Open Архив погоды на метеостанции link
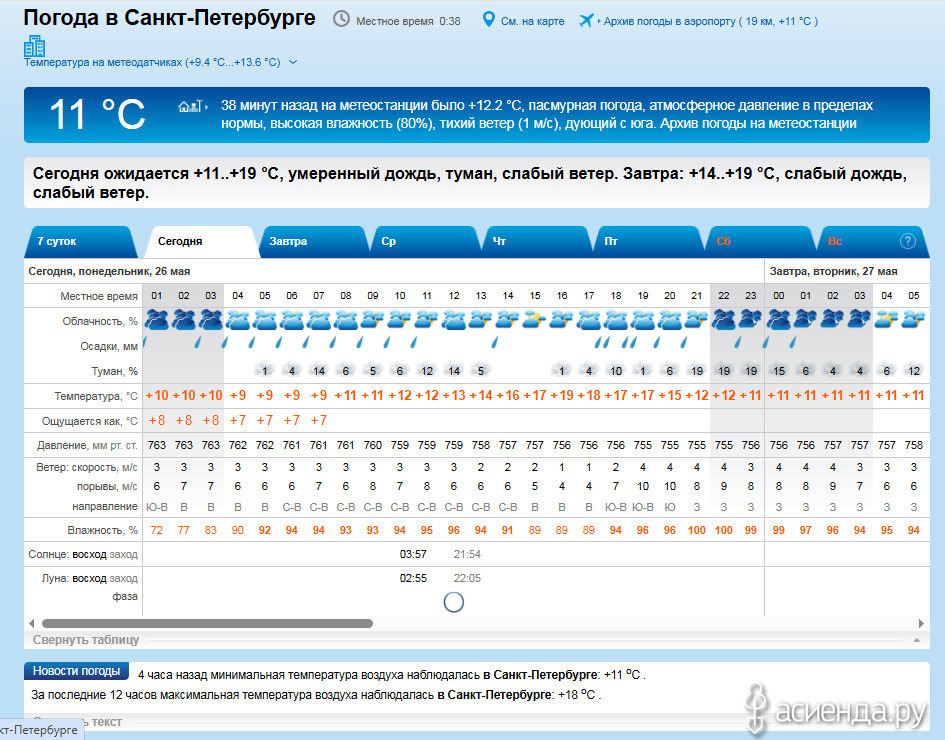 [758, 124]
